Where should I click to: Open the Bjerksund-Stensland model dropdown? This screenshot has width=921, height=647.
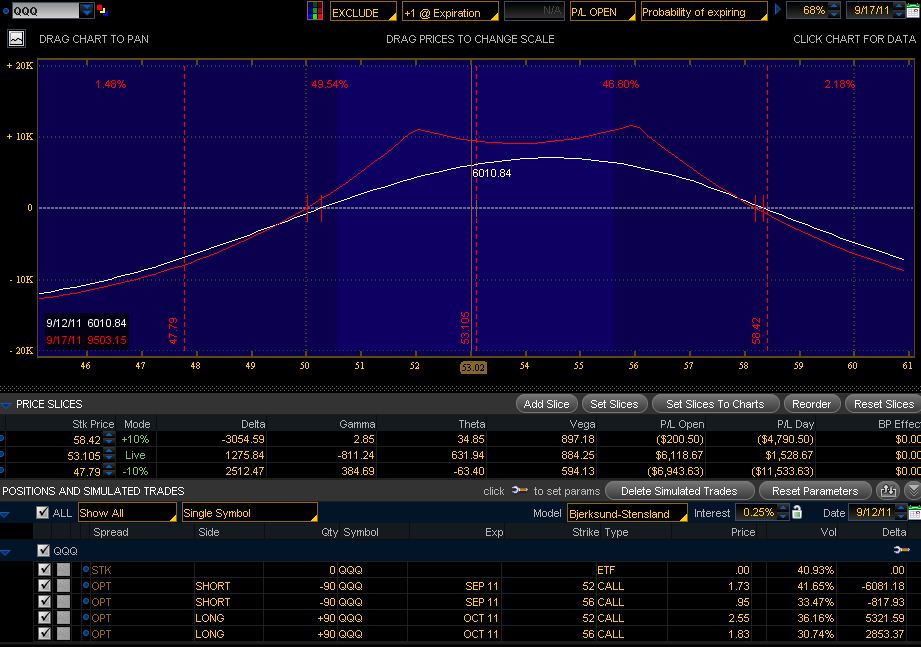coord(627,513)
